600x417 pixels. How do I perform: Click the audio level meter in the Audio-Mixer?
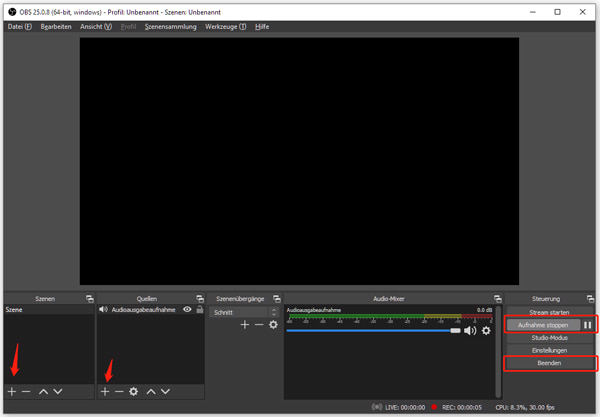click(390, 316)
